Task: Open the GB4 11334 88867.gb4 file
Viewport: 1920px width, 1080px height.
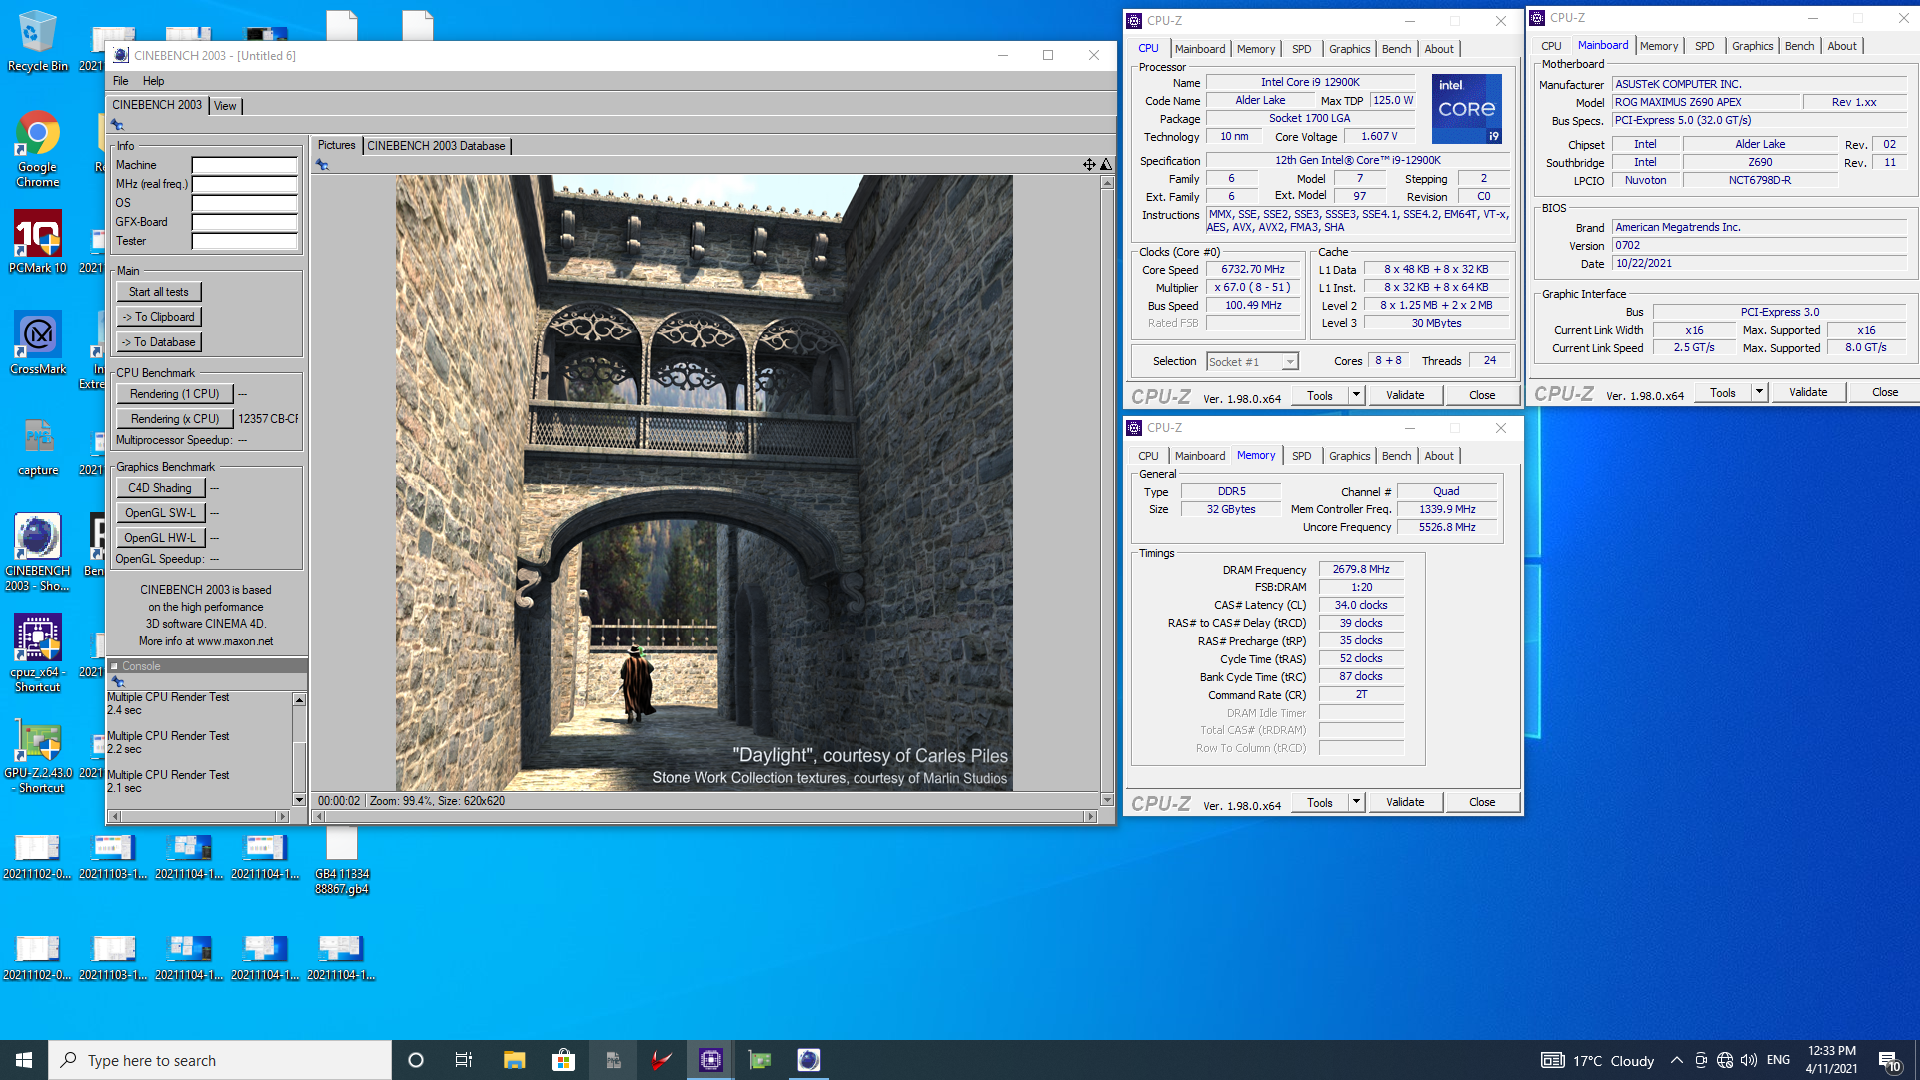Action: [341, 861]
